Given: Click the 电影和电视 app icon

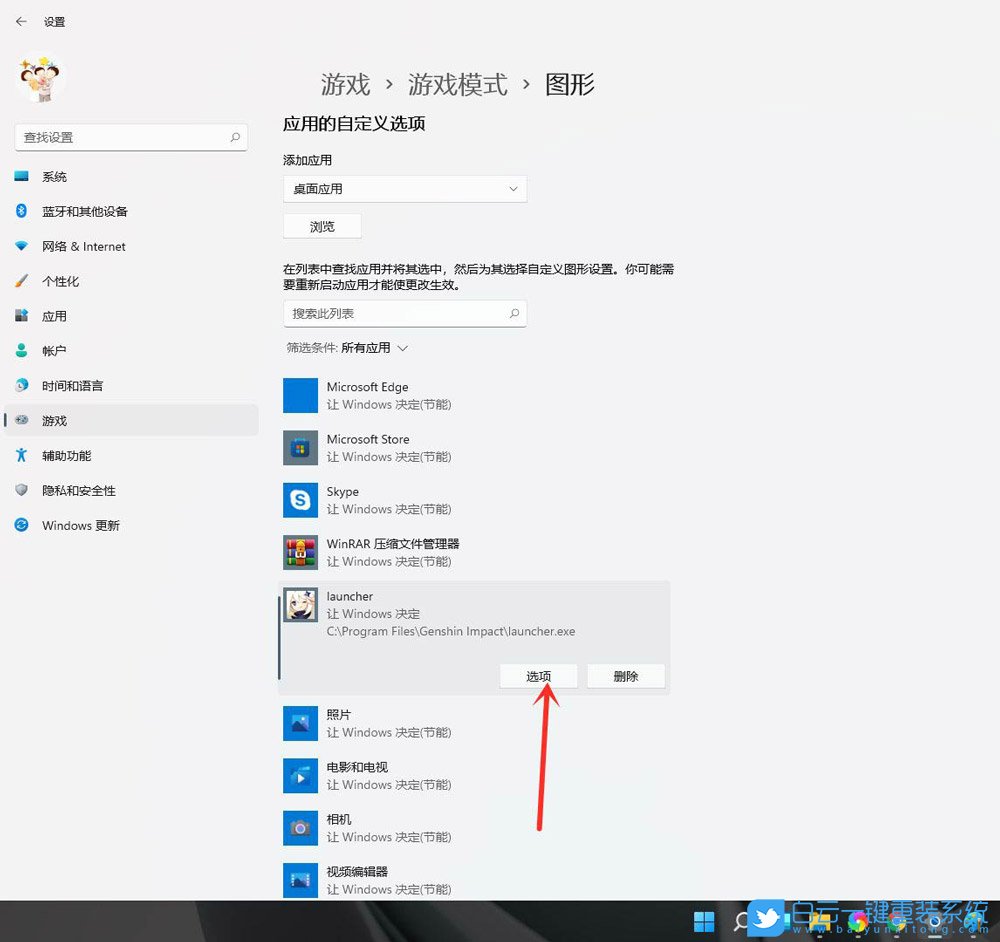Looking at the screenshot, I should (x=299, y=775).
